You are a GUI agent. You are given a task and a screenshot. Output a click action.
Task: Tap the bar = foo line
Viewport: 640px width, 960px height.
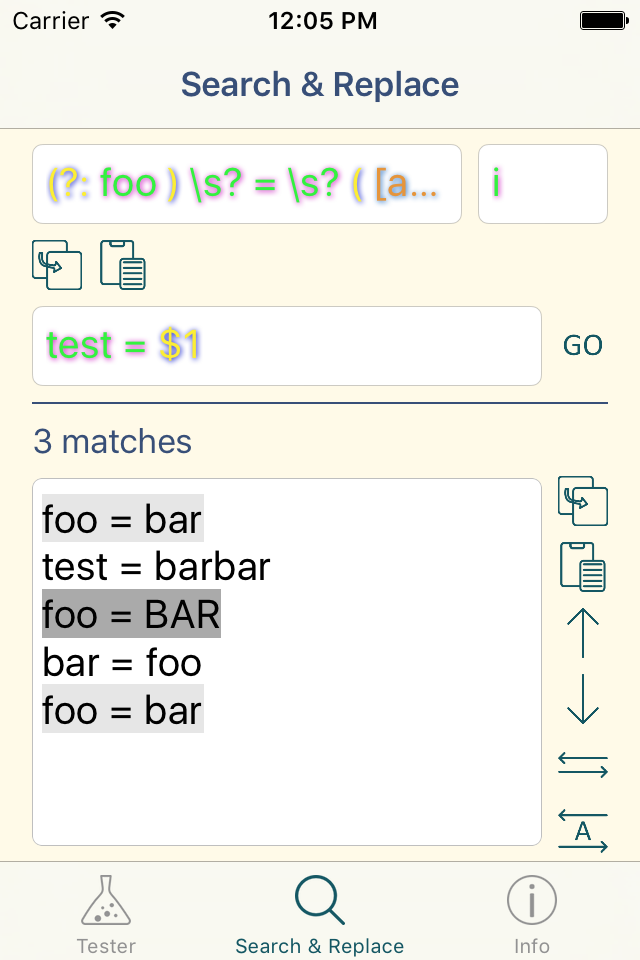[x=122, y=662]
